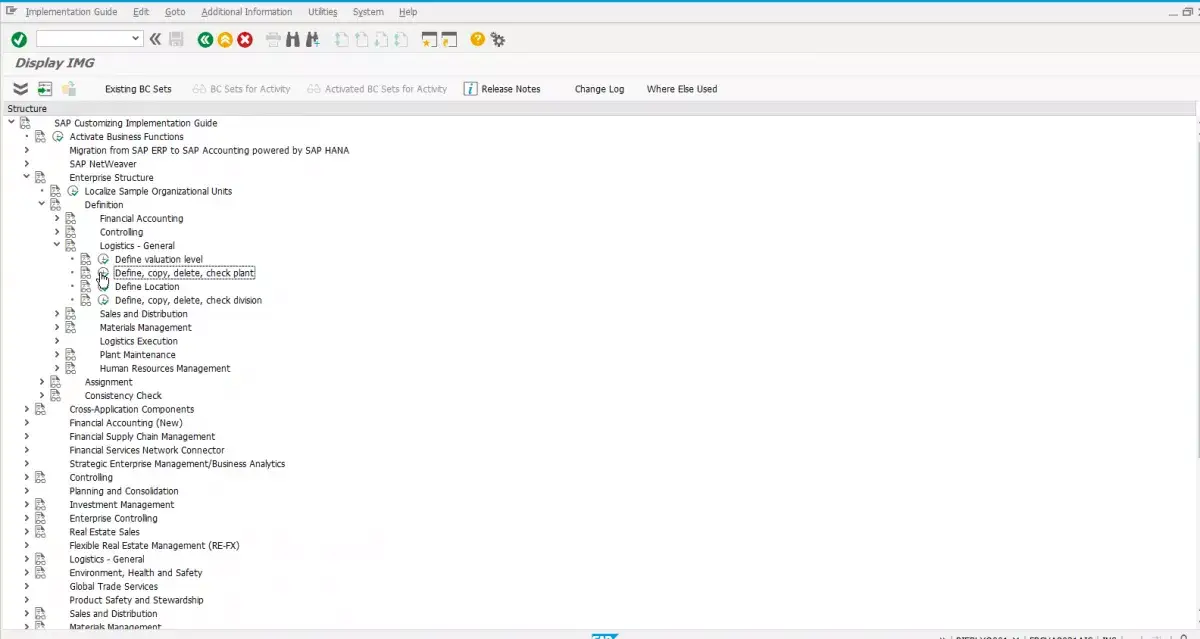Collapse the Logistics - General node under Definition
This screenshot has height=639, width=1200.
tap(57, 245)
